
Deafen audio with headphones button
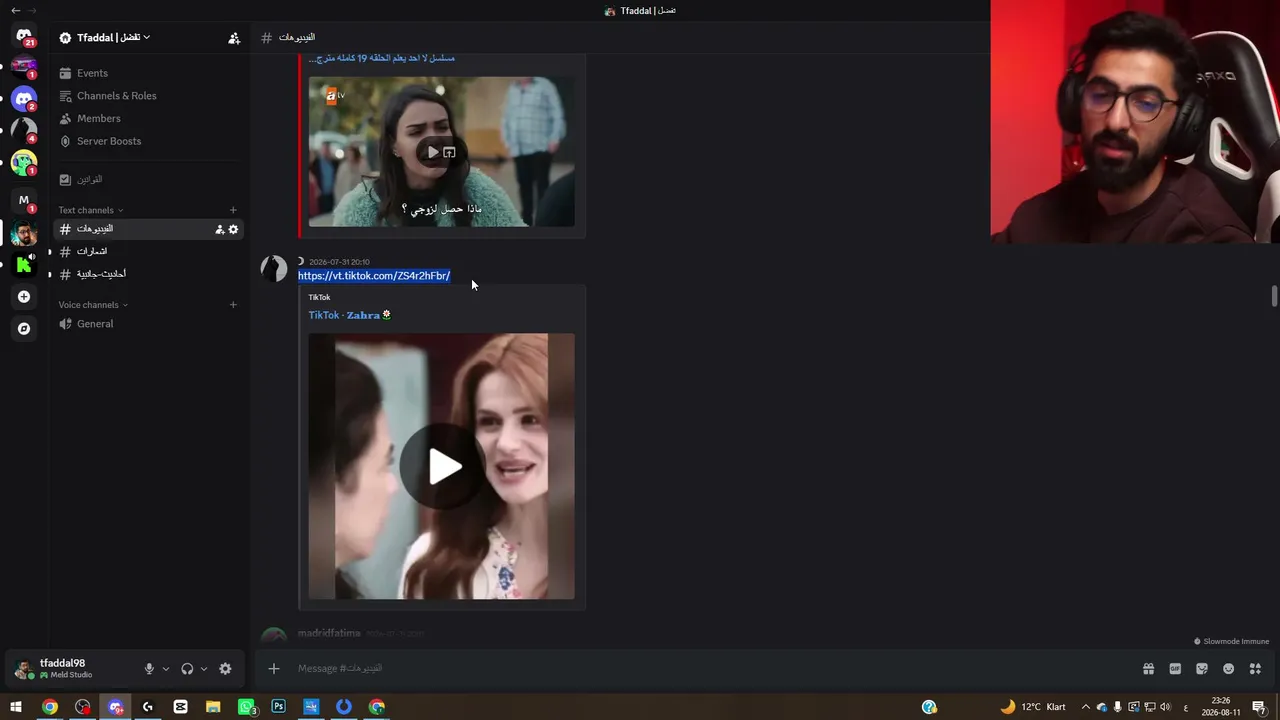187,669
